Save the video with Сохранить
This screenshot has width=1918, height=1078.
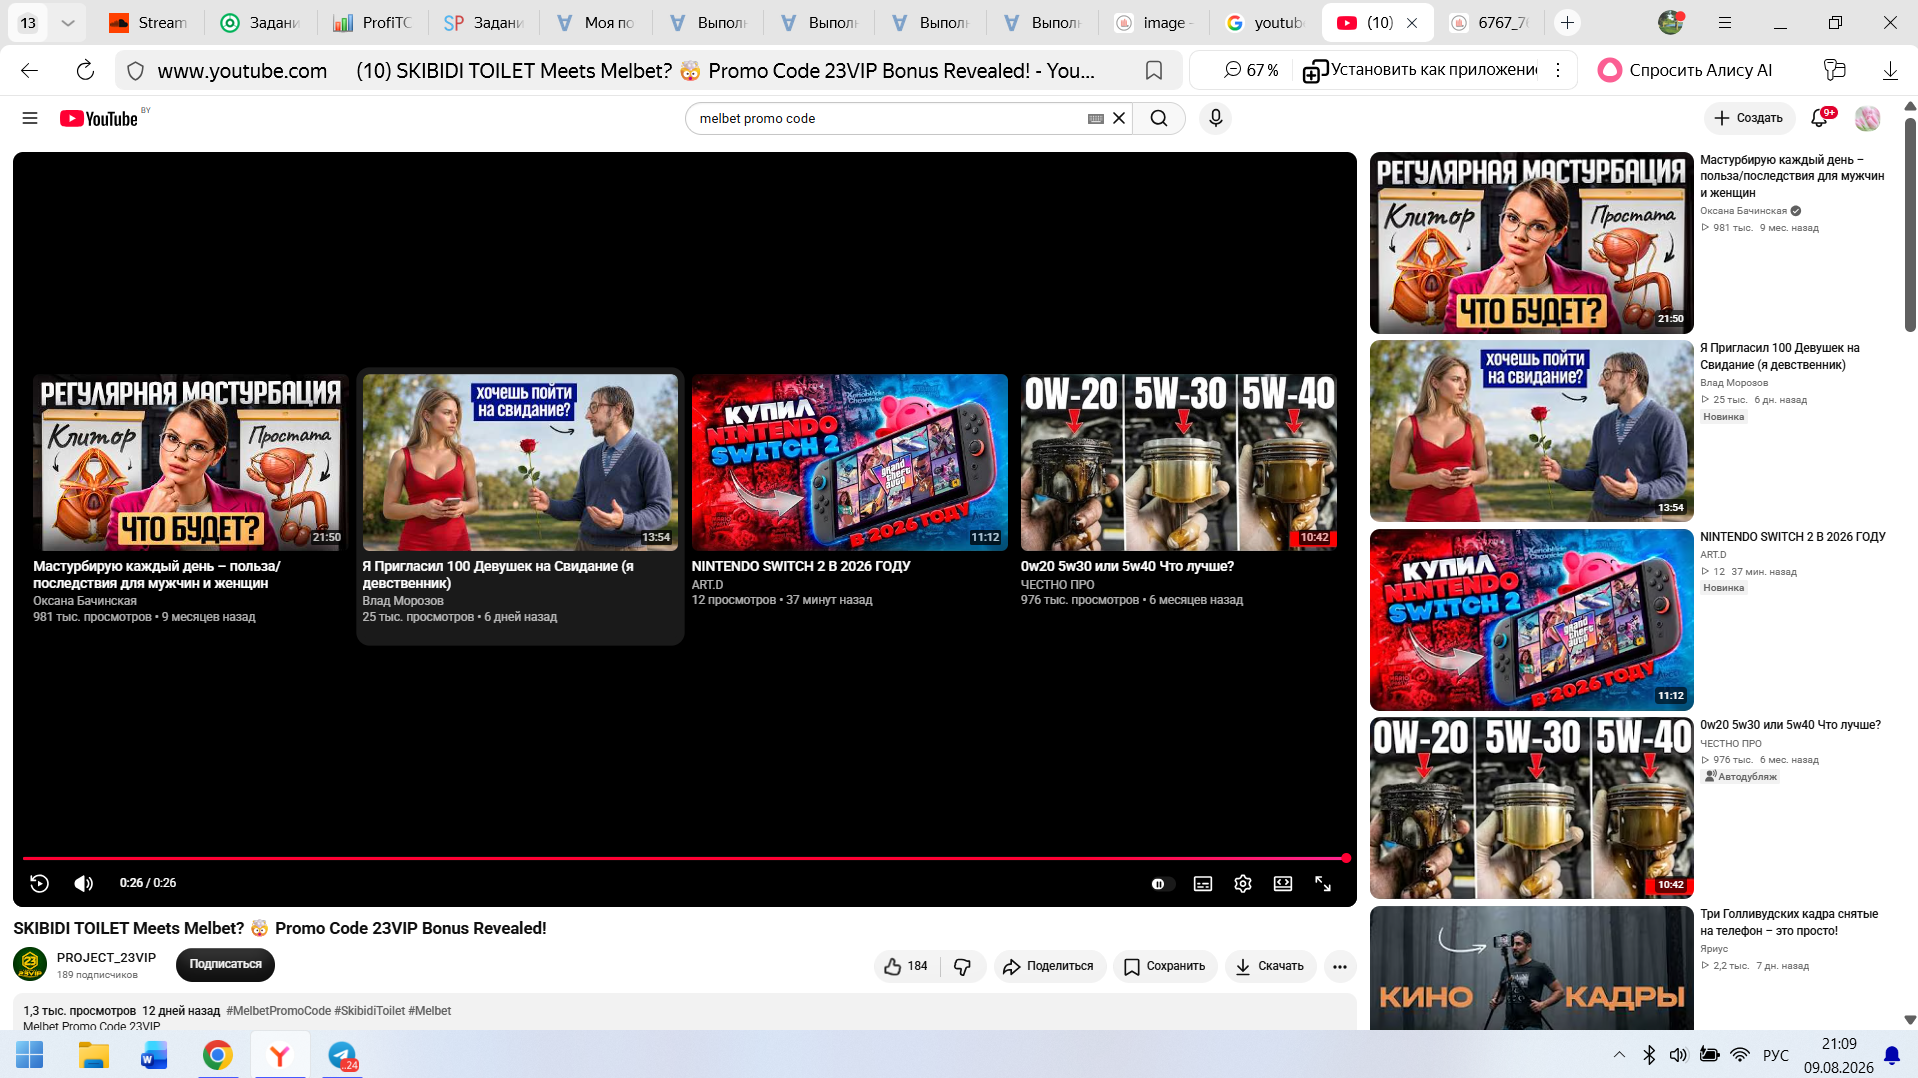pos(1165,966)
